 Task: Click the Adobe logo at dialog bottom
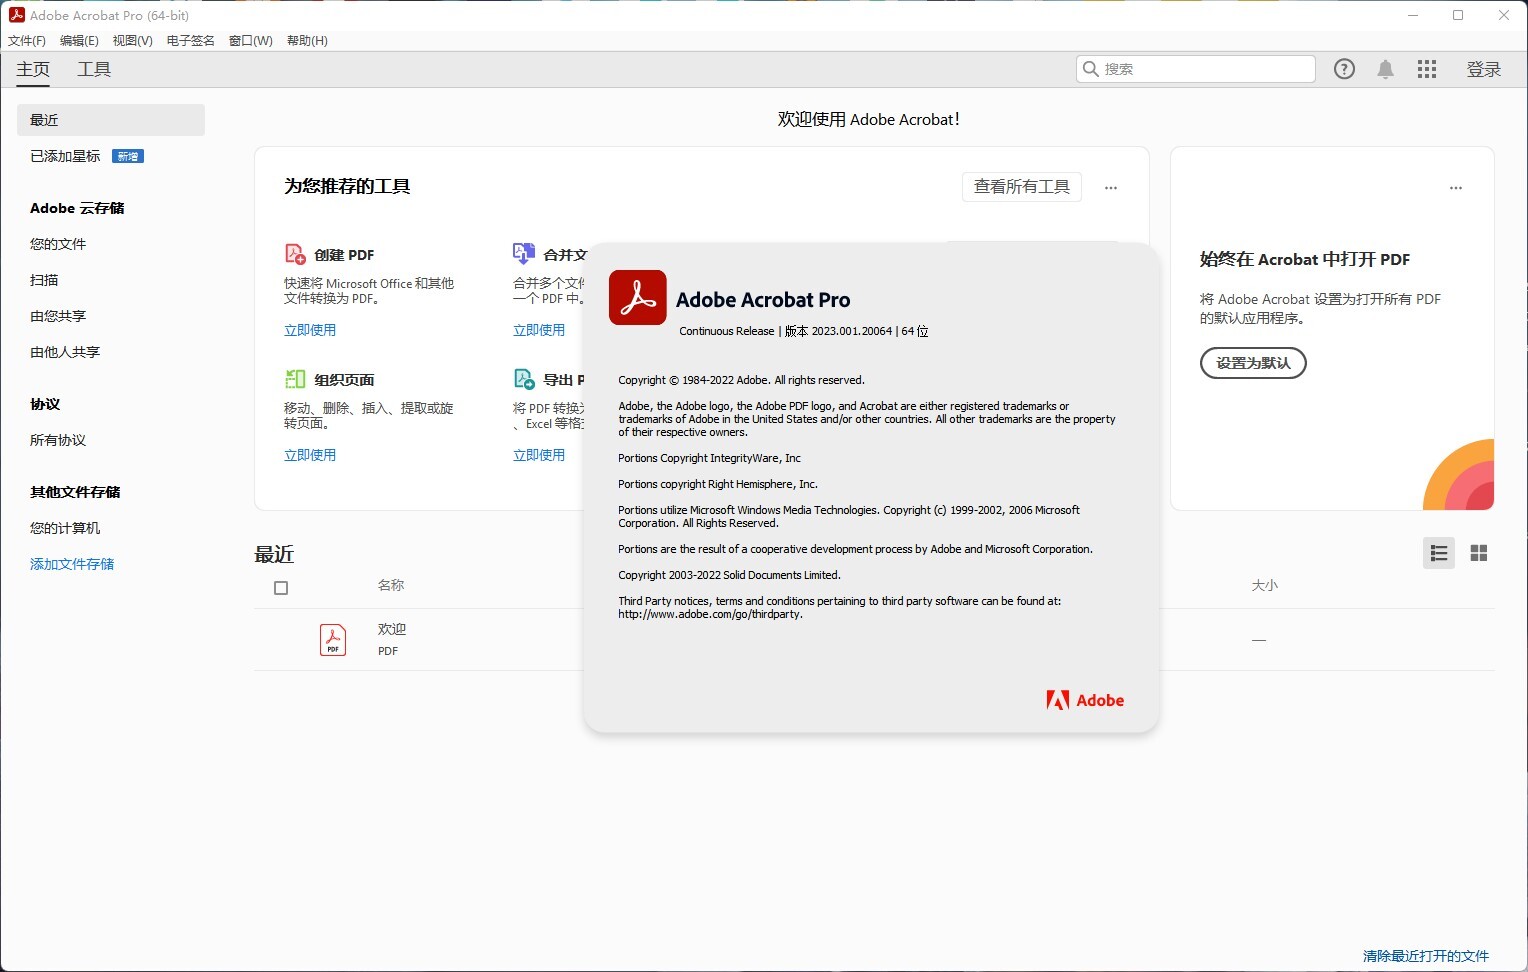(1085, 700)
